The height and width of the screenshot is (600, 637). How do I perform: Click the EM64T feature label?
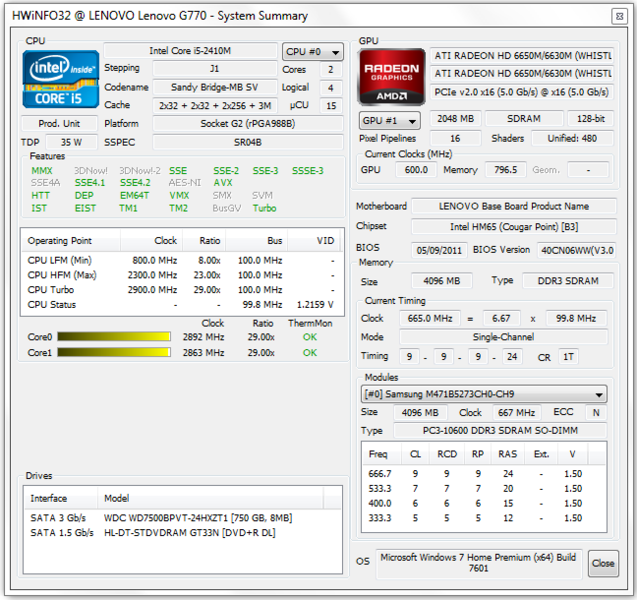(x=134, y=195)
